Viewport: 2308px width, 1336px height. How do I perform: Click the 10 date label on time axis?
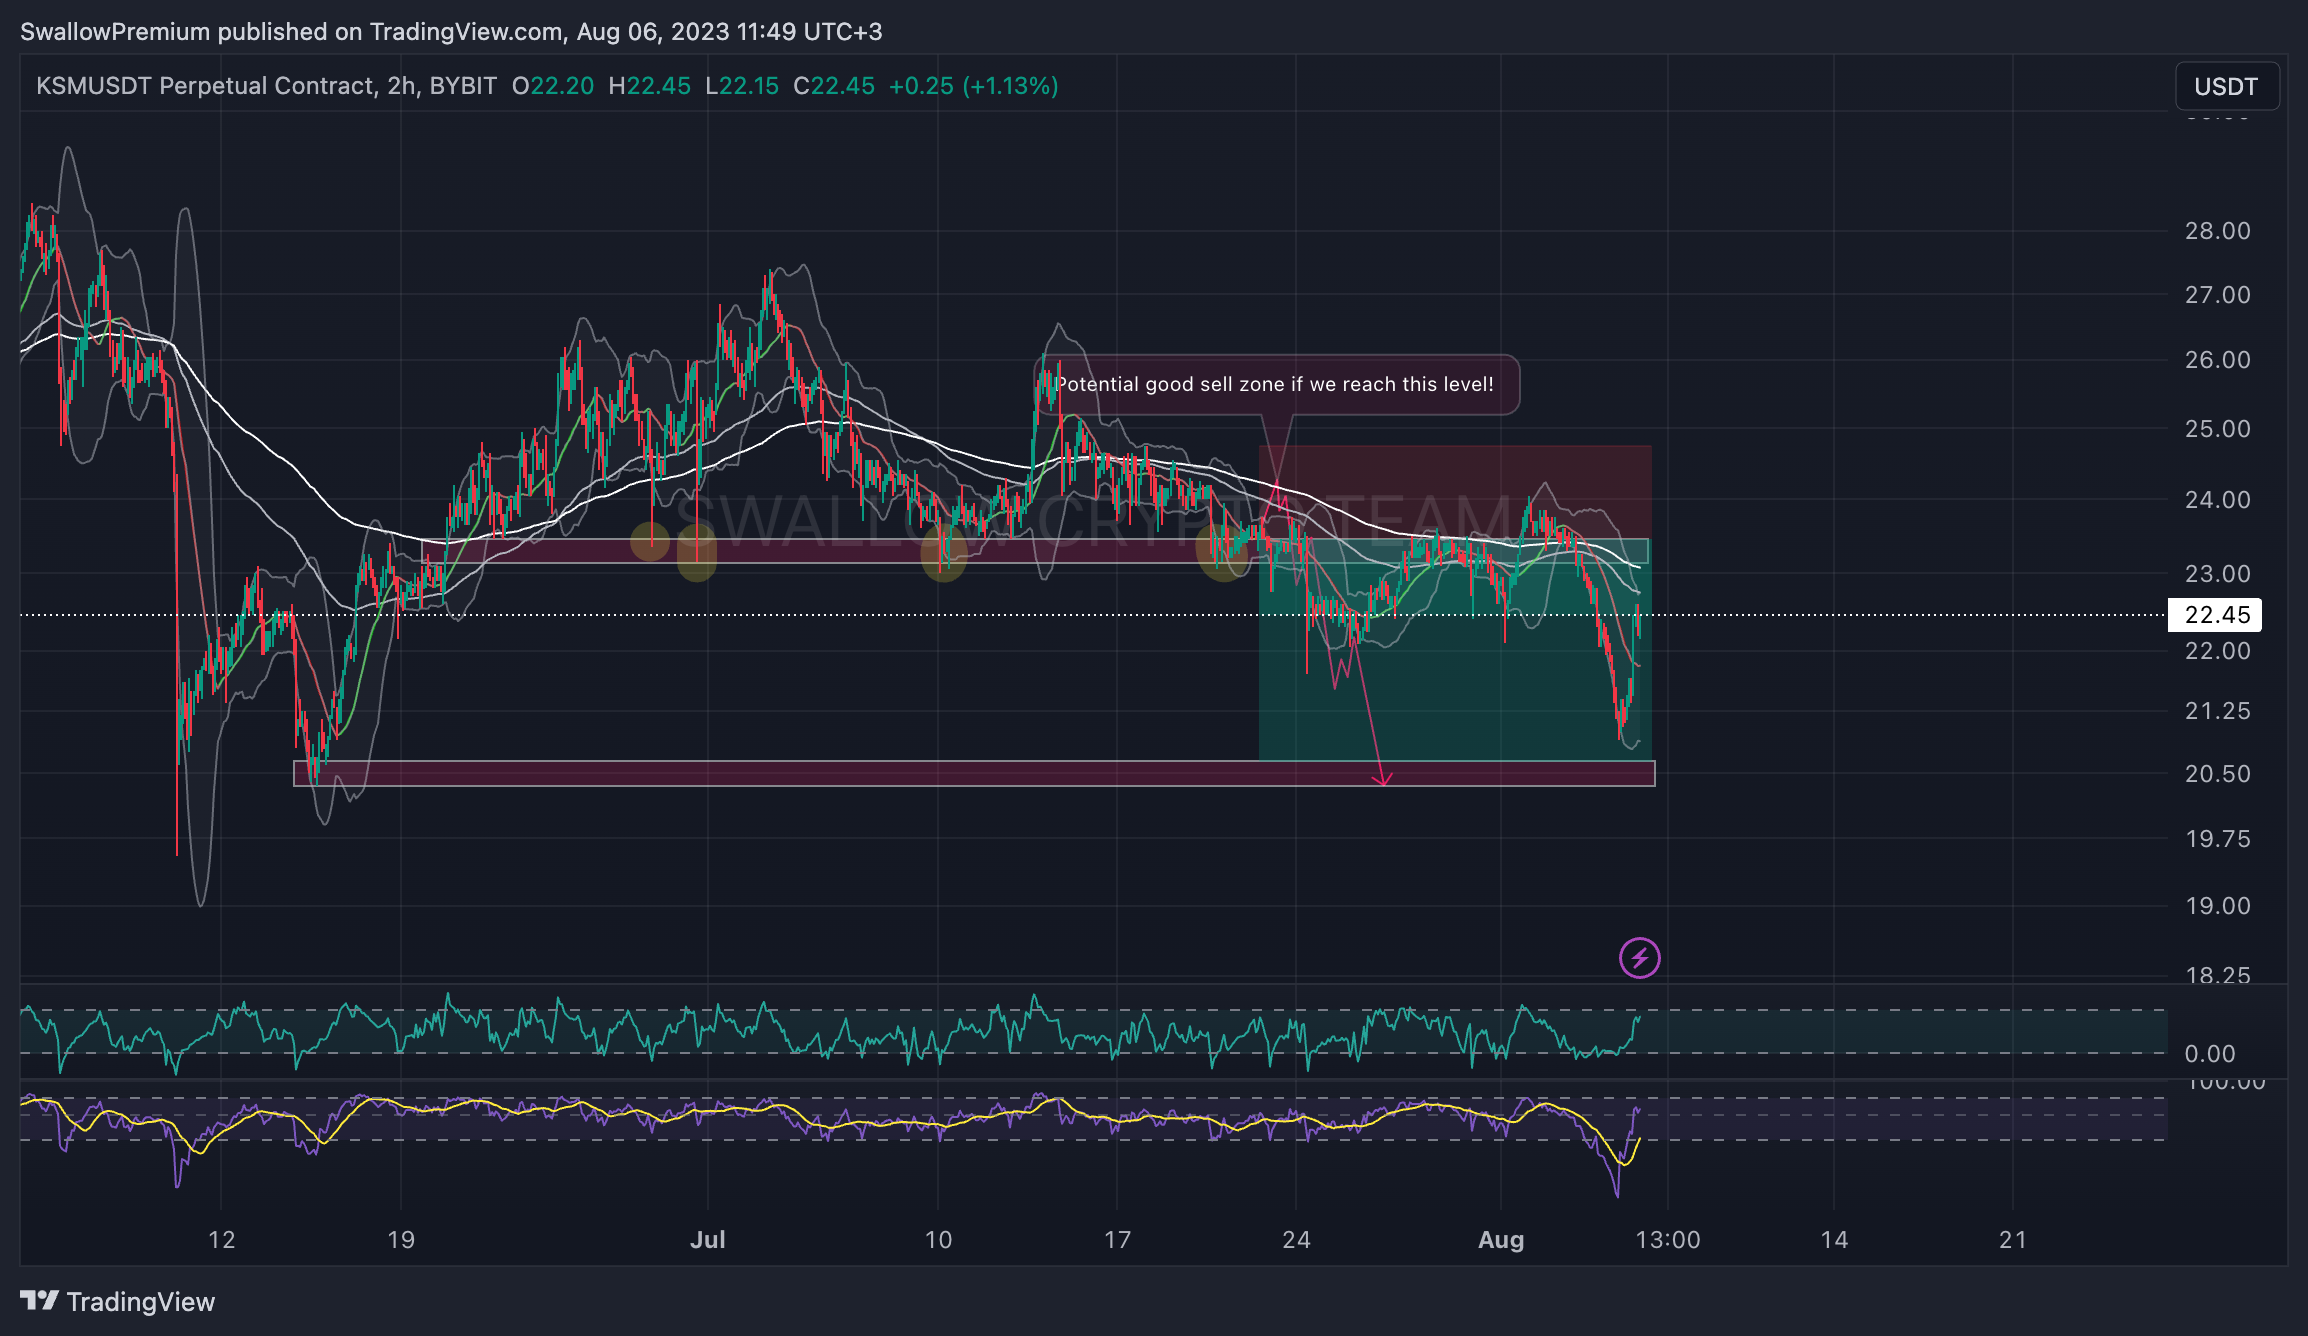pyautogui.click(x=938, y=1239)
